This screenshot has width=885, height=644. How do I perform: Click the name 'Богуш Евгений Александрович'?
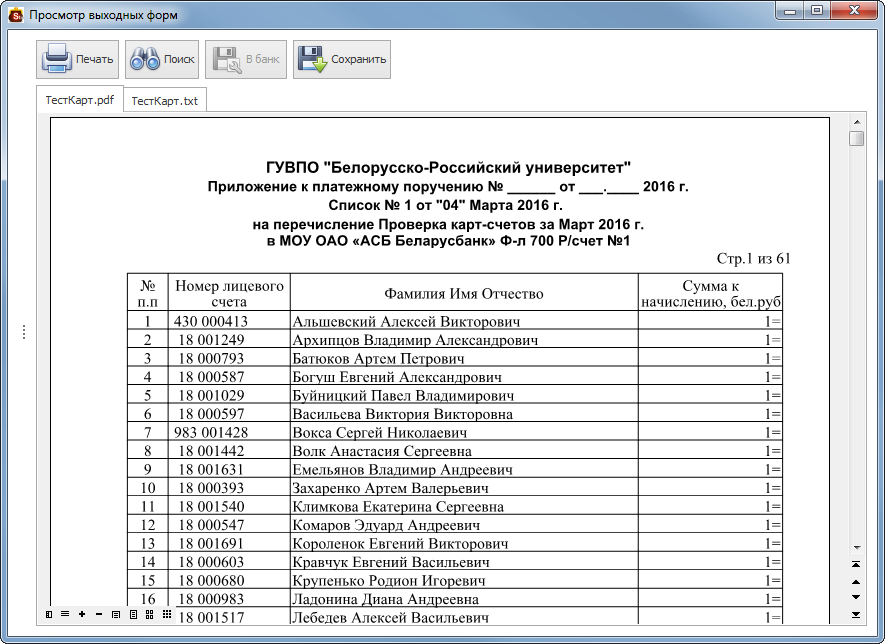point(397,377)
